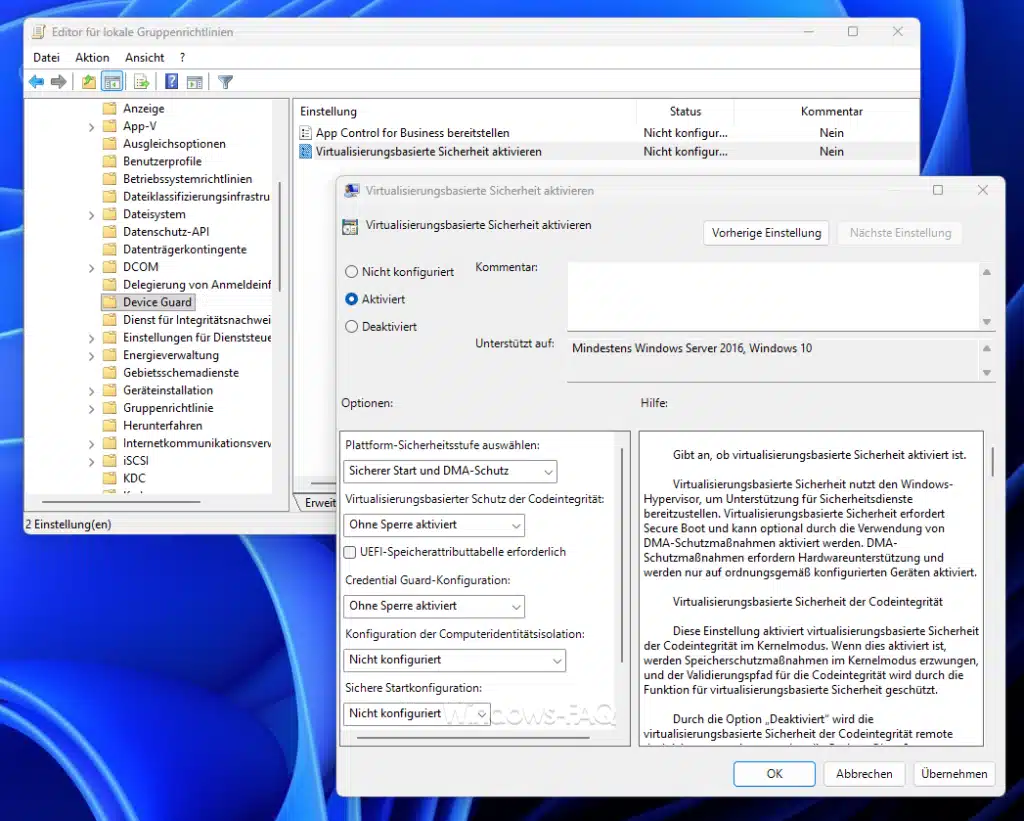Click the Editor icon in the title bar

(x=39, y=31)
